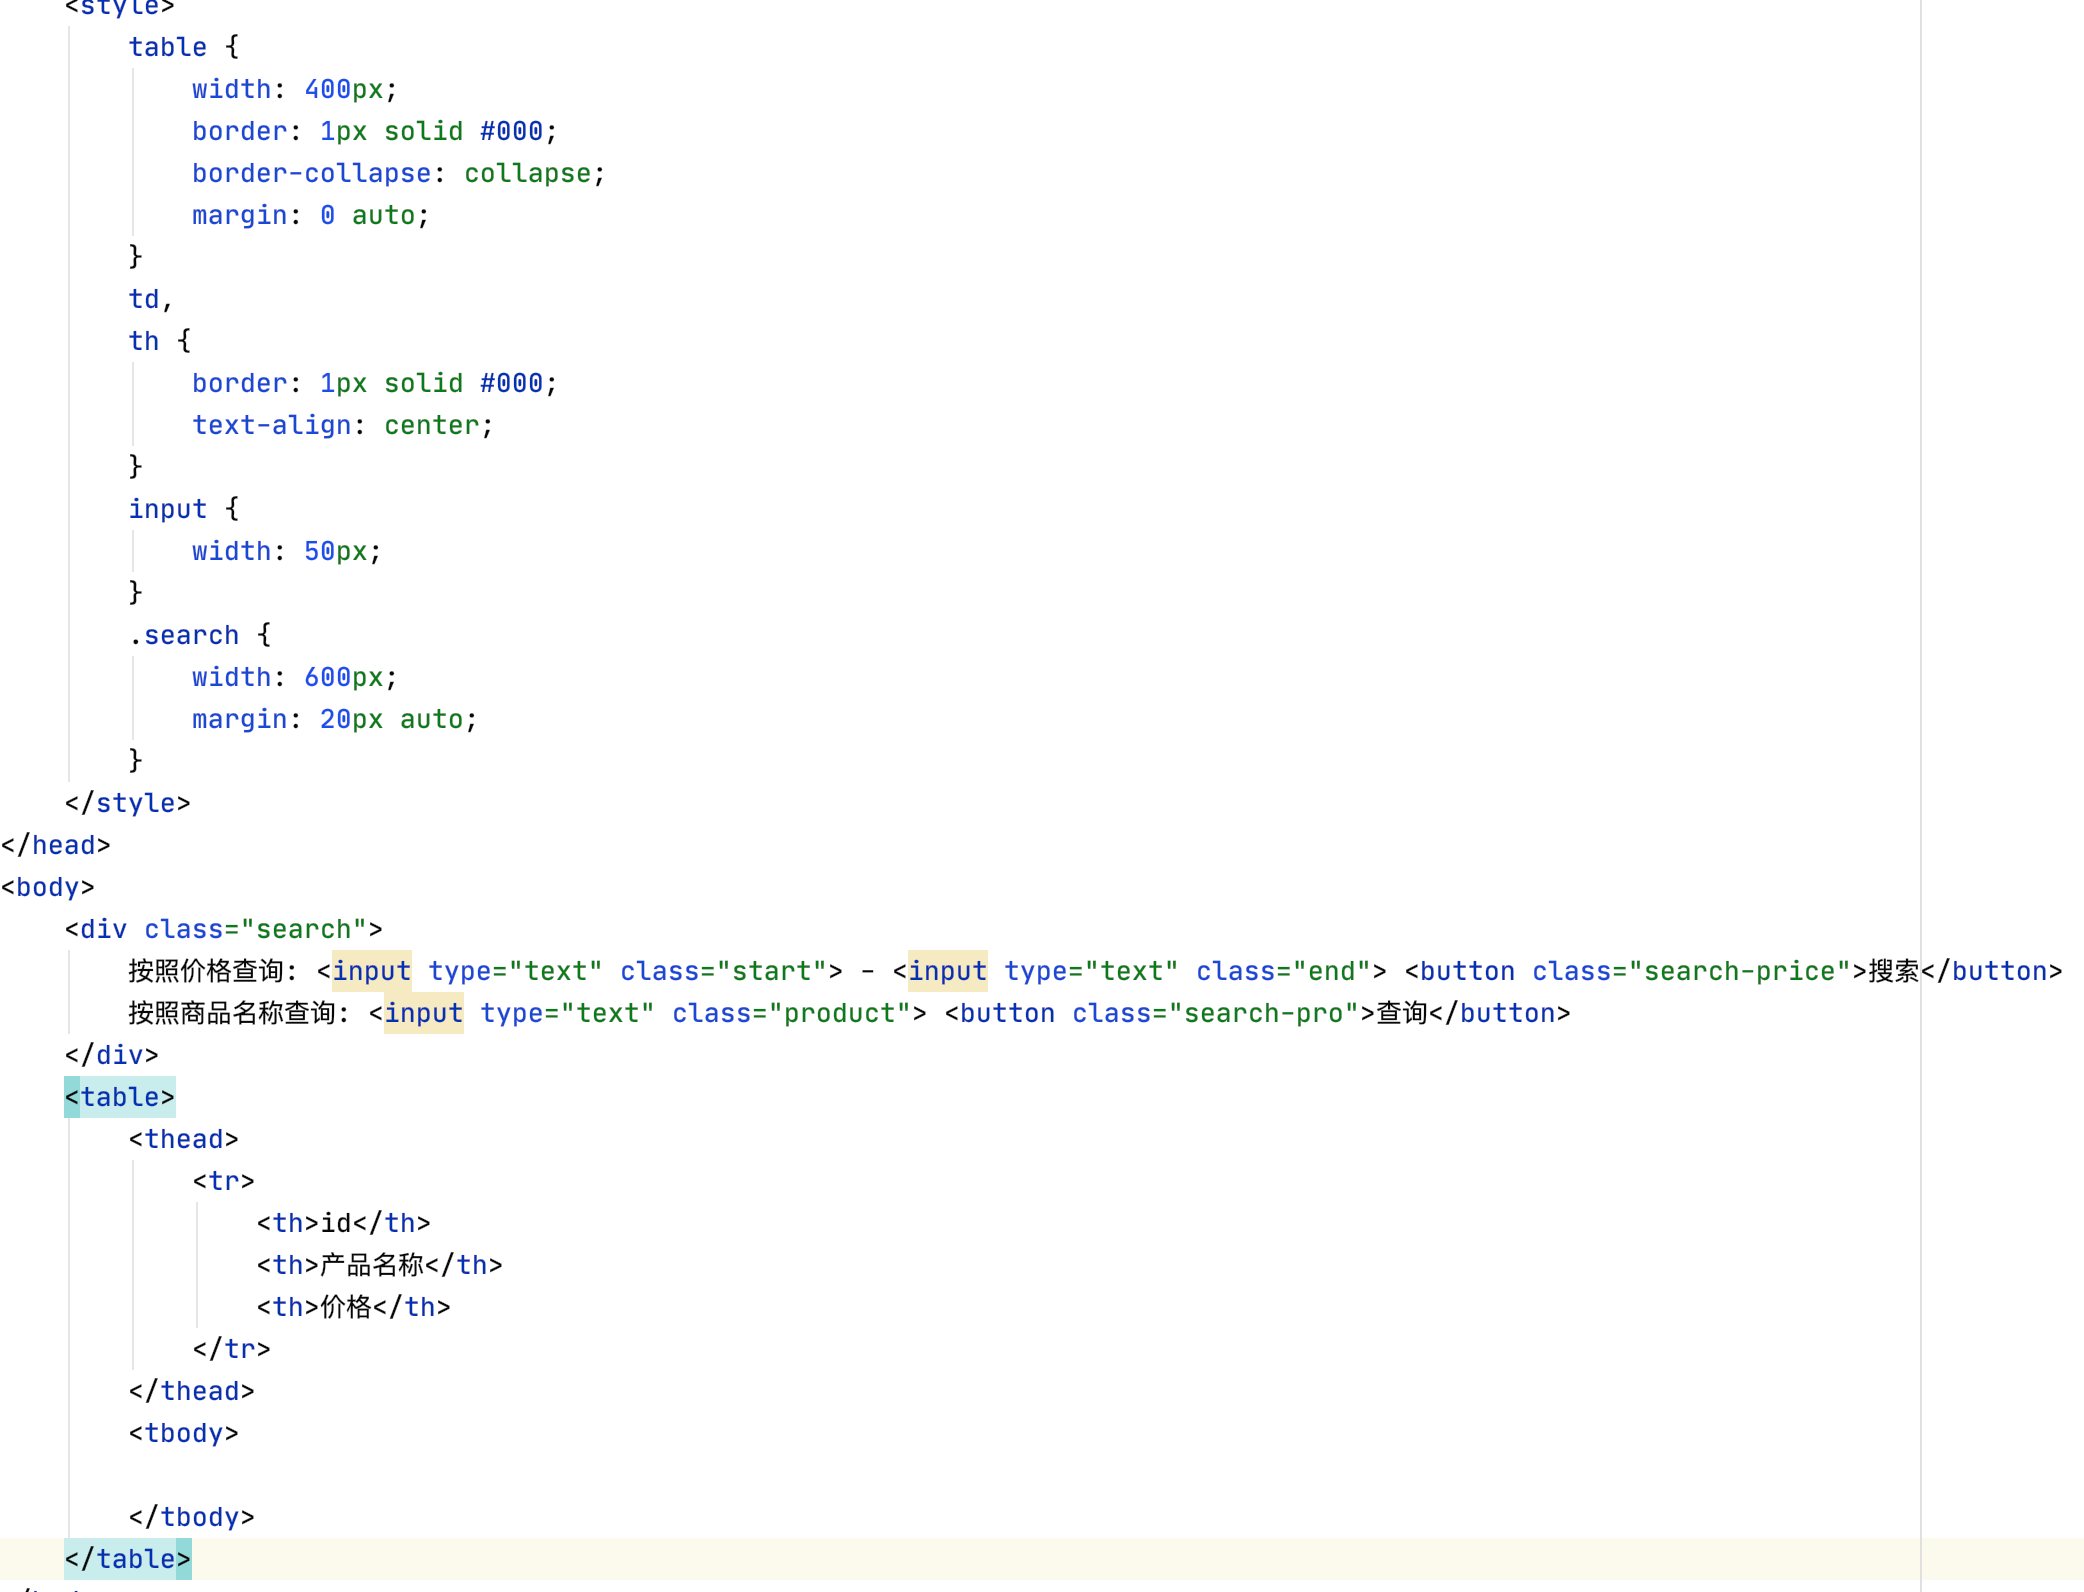Viewport: 2084px width, 1592px height.
Task: Click the highlighted input before class "end"
Action: [x=948, y=971]
